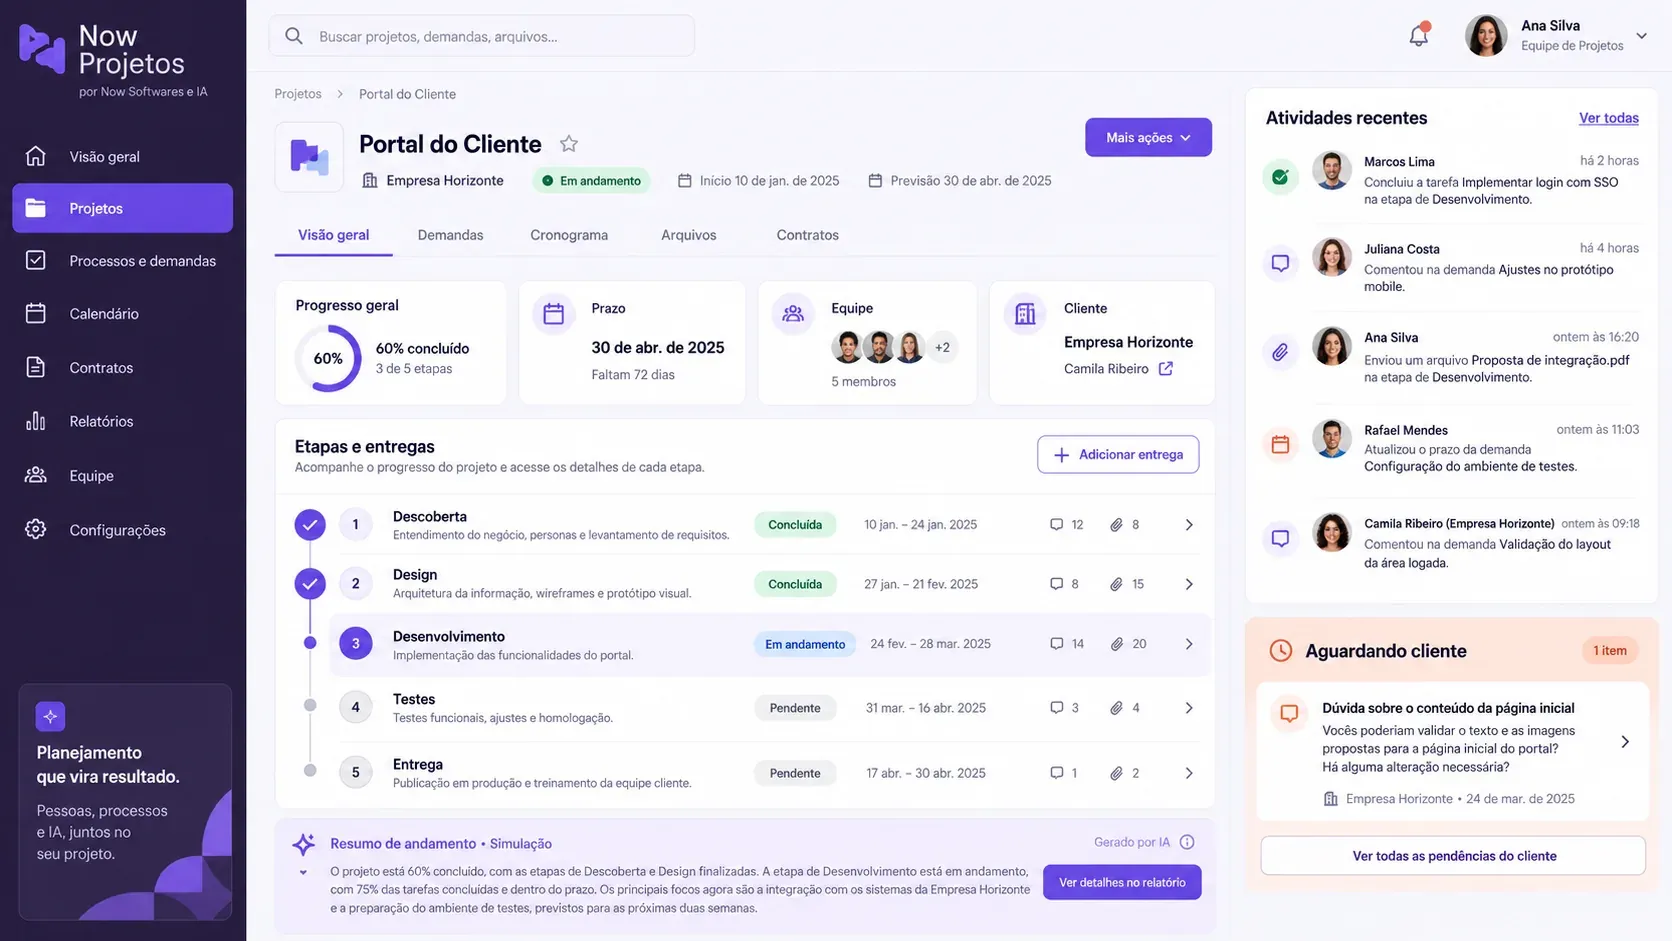1672x941 pixels.
Task: Switch to the Arquivos tab
Action: click(689, 235)
